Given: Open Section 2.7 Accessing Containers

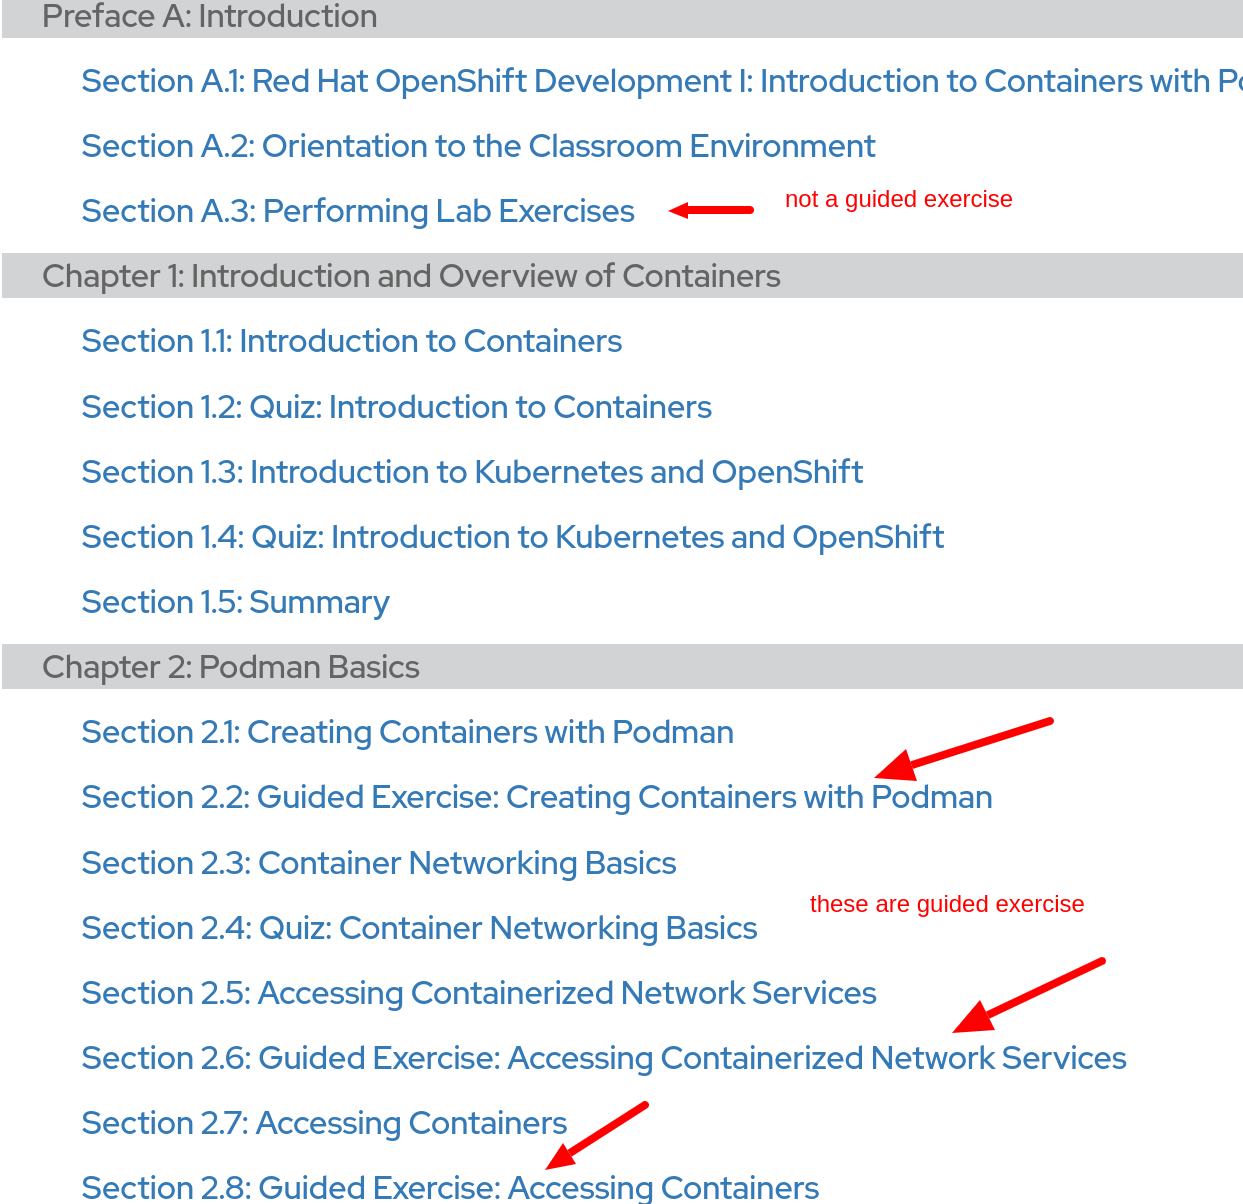Looking at the screenshot, I should pos(323,1123).
